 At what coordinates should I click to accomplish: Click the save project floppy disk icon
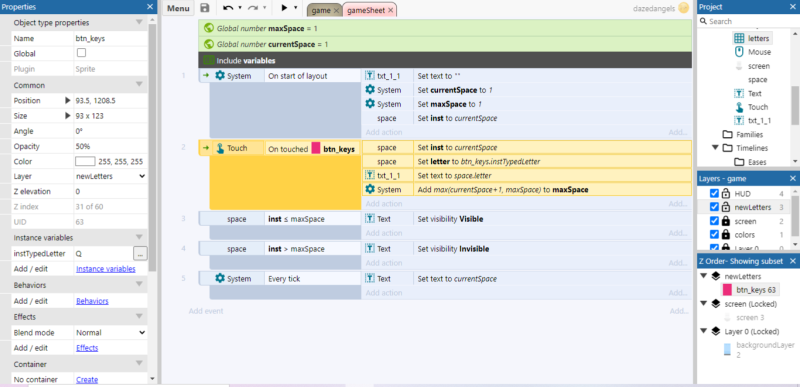click(205, 8)
